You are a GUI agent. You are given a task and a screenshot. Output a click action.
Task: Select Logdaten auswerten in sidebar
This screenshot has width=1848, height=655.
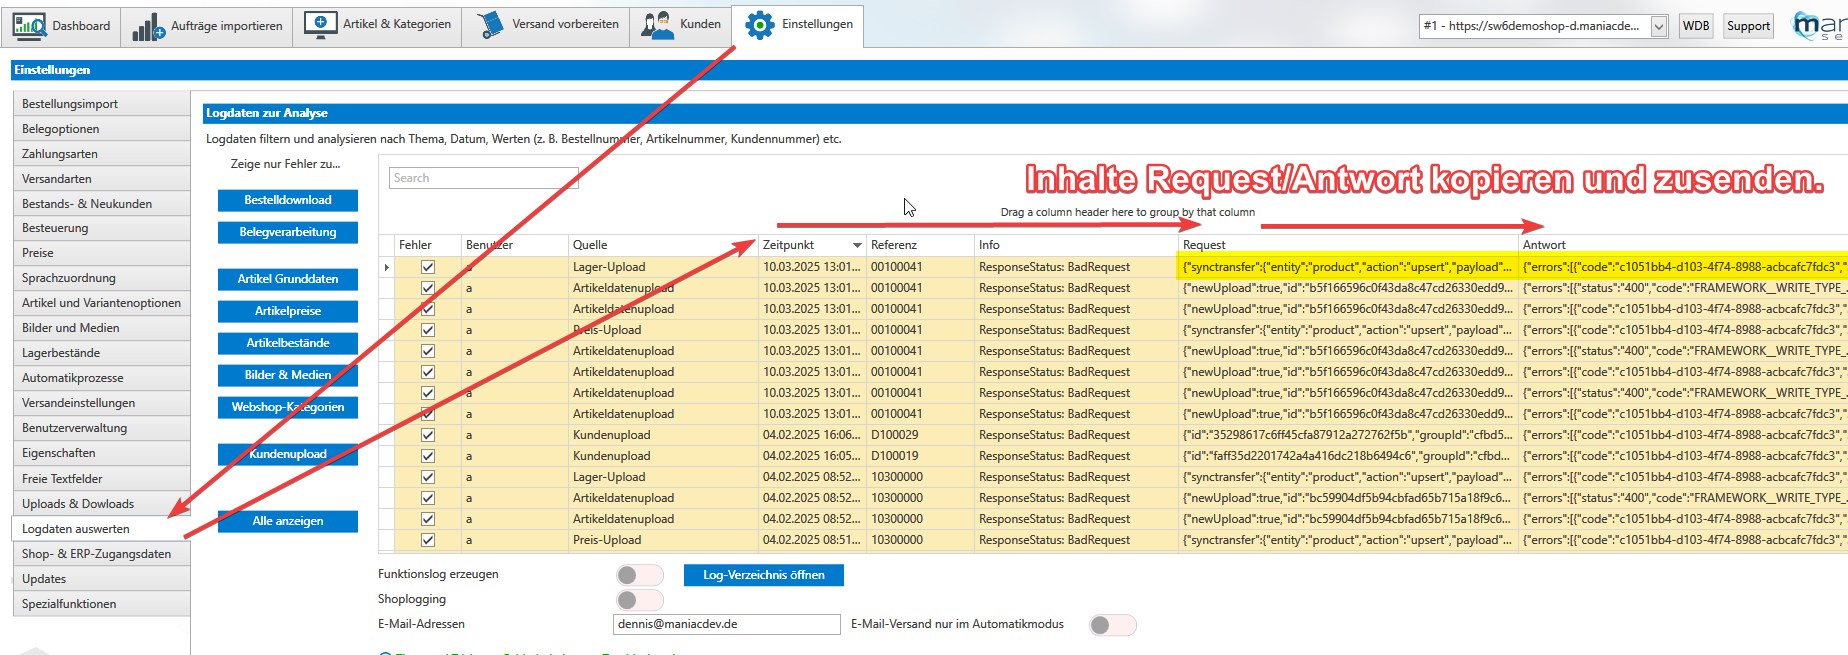(x=102, y=529)
